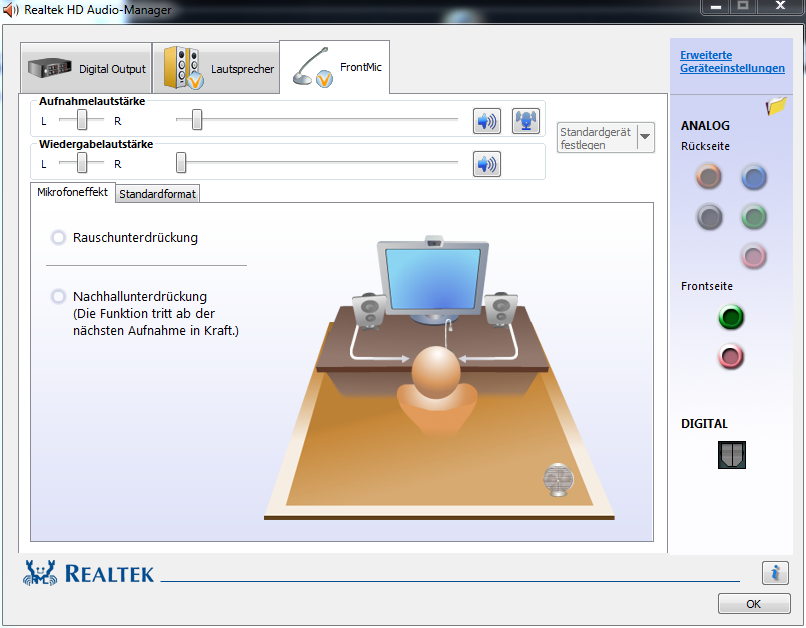Click the ANALOG heading text
The width and height of the screenshot is (806, 628).
click(x=705, y=125)
